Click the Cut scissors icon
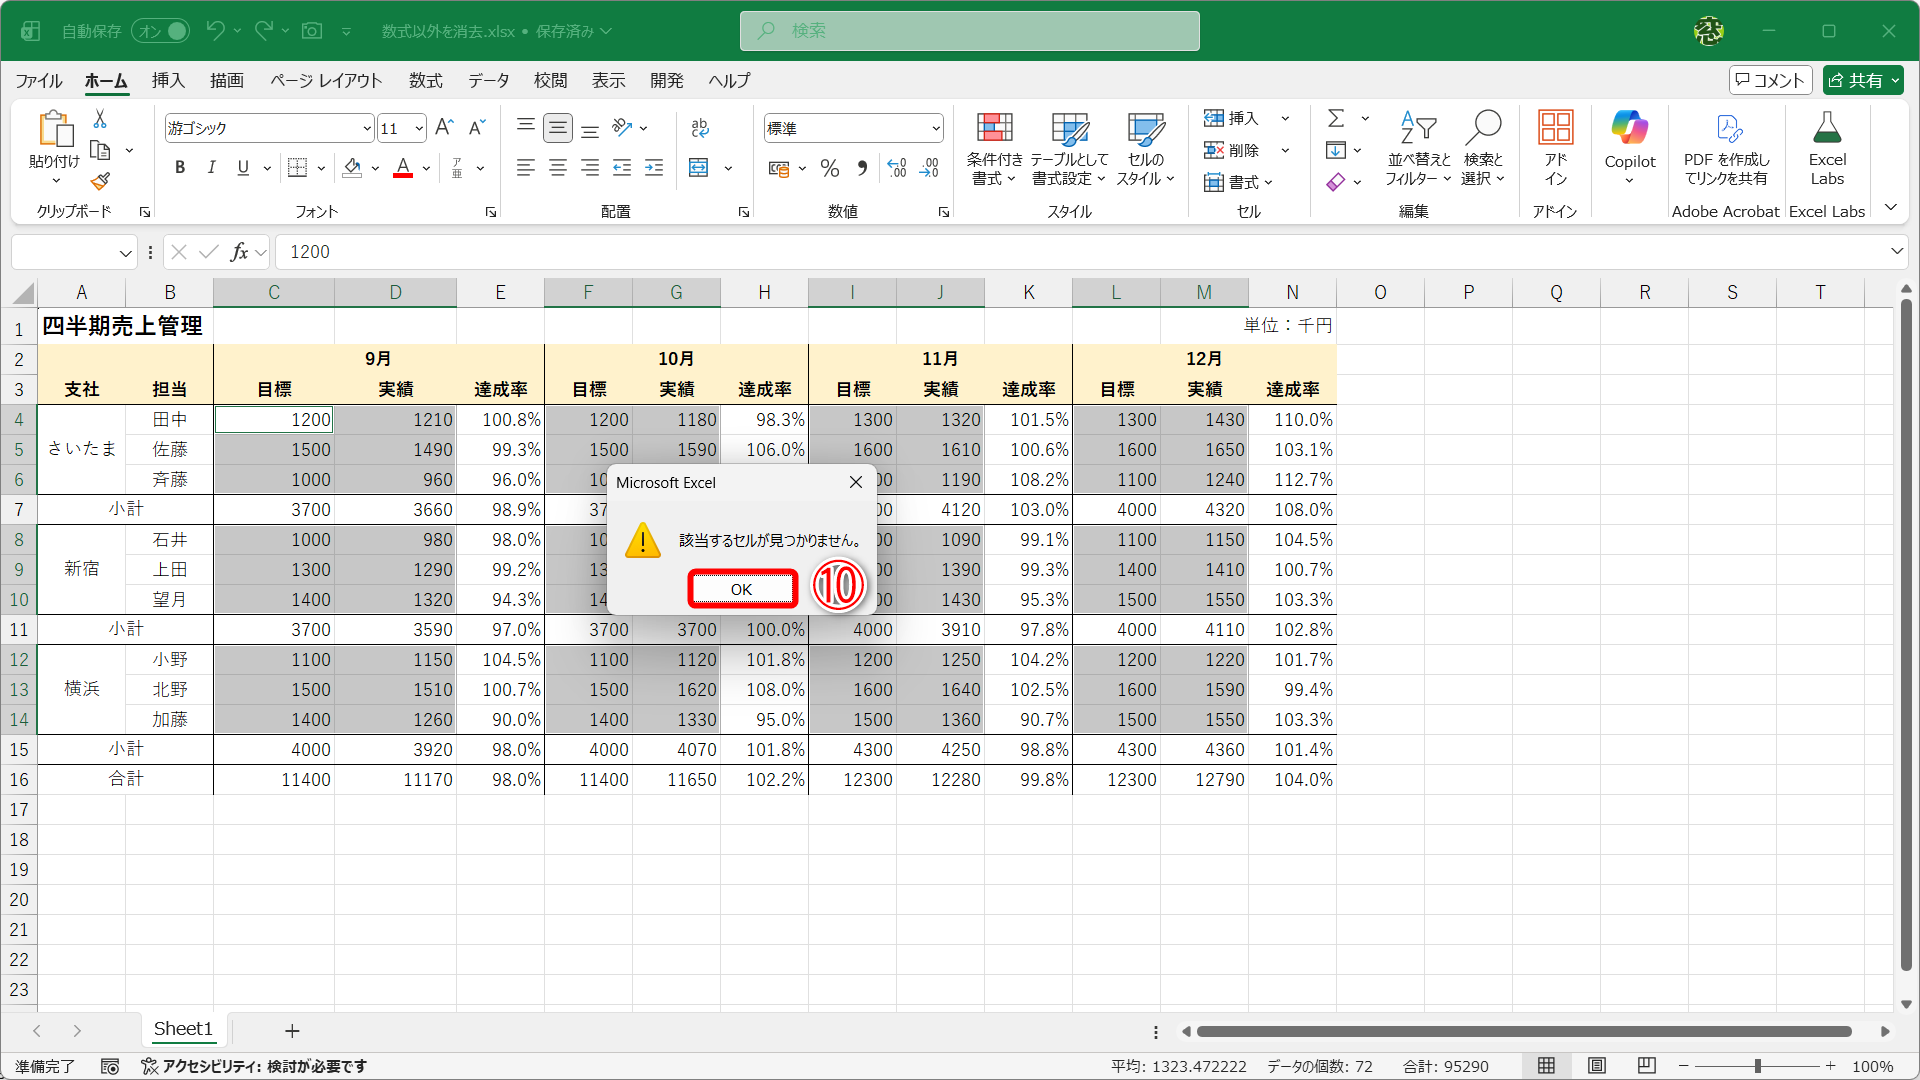This screenshot has width=1920, height=1080. click(x=100, y=119)
